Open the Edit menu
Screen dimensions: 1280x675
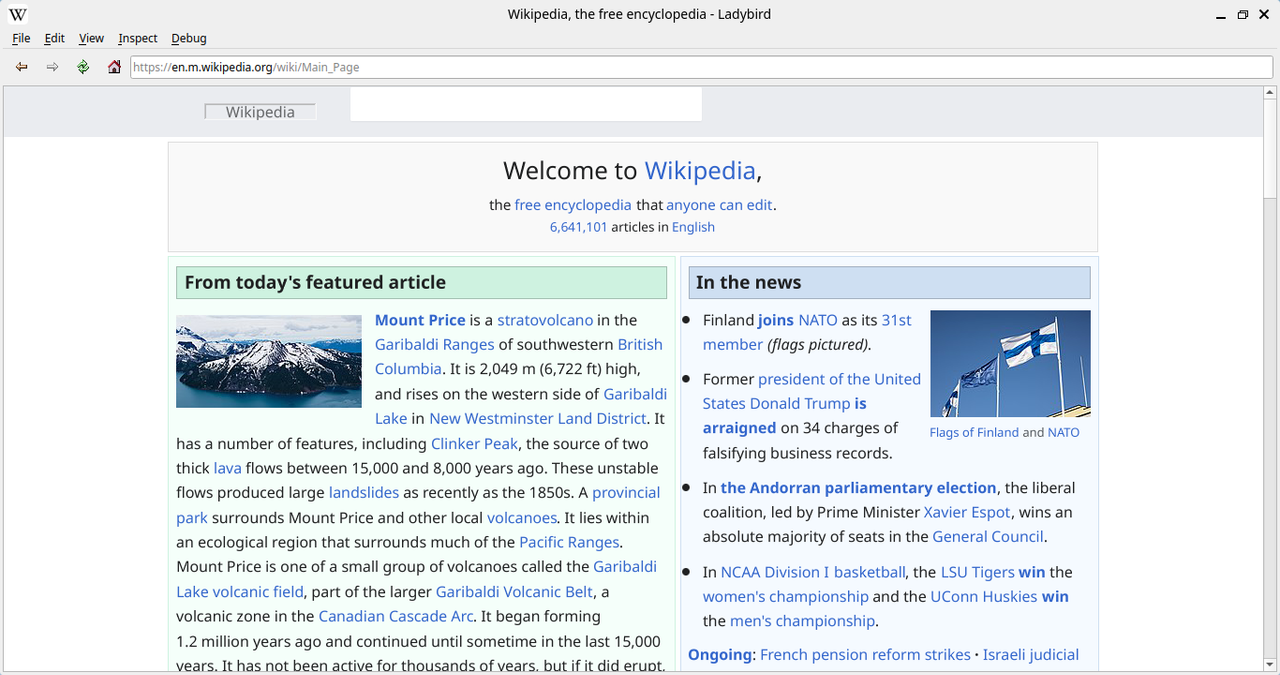click(54, 38)
